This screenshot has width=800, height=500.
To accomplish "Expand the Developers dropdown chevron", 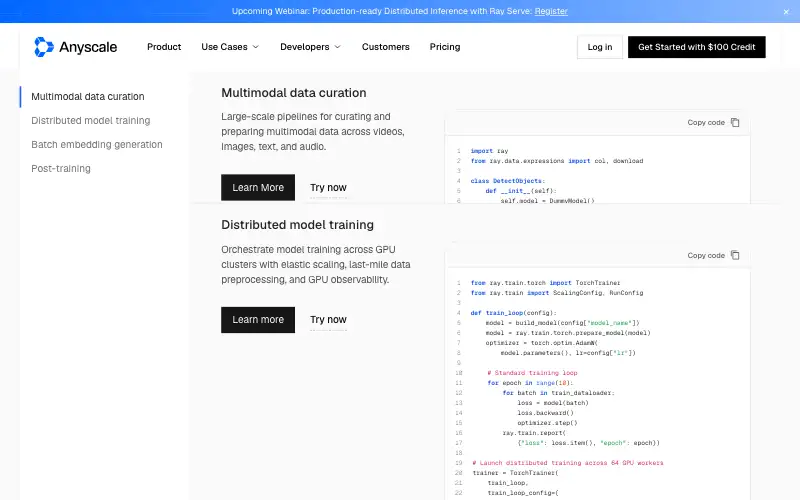I will pyautogui.click(x=337, y=47).
